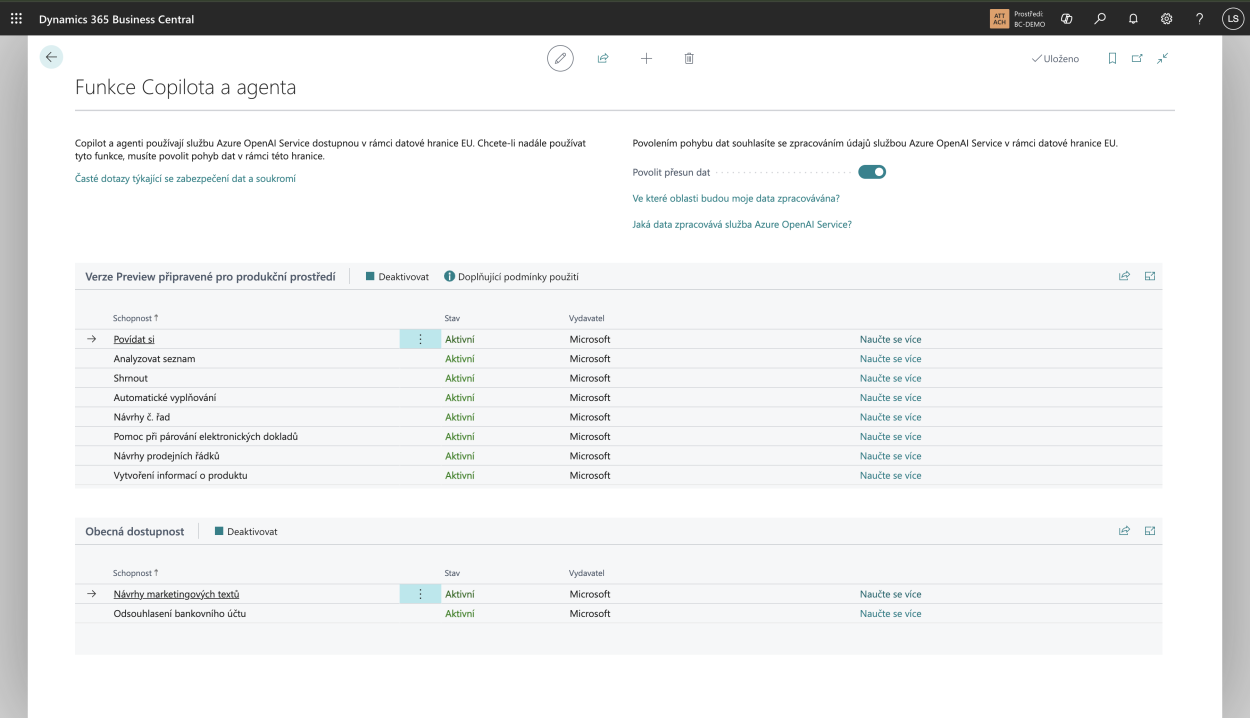Click the share icon in top toolbar

coord(603,59)
